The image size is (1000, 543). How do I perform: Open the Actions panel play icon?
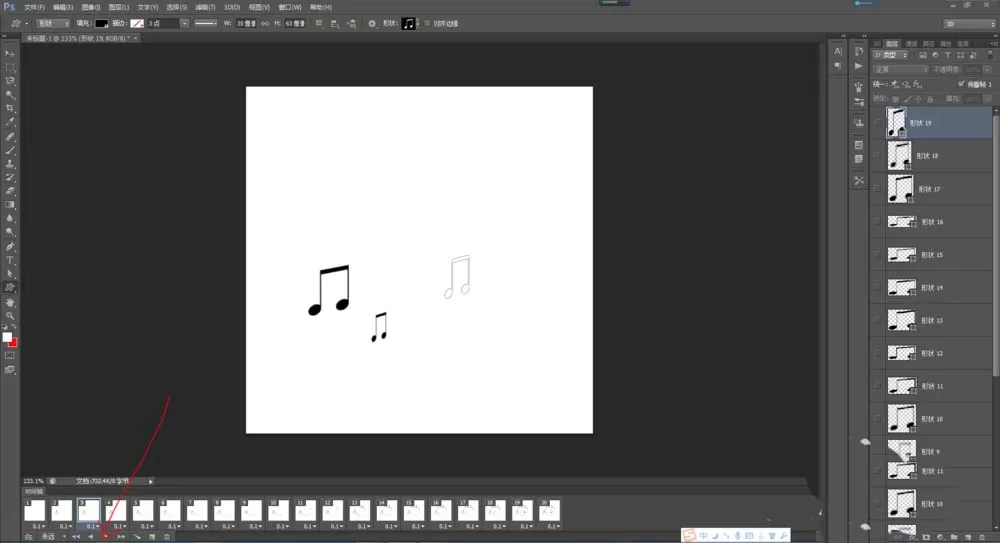(858, 66)
